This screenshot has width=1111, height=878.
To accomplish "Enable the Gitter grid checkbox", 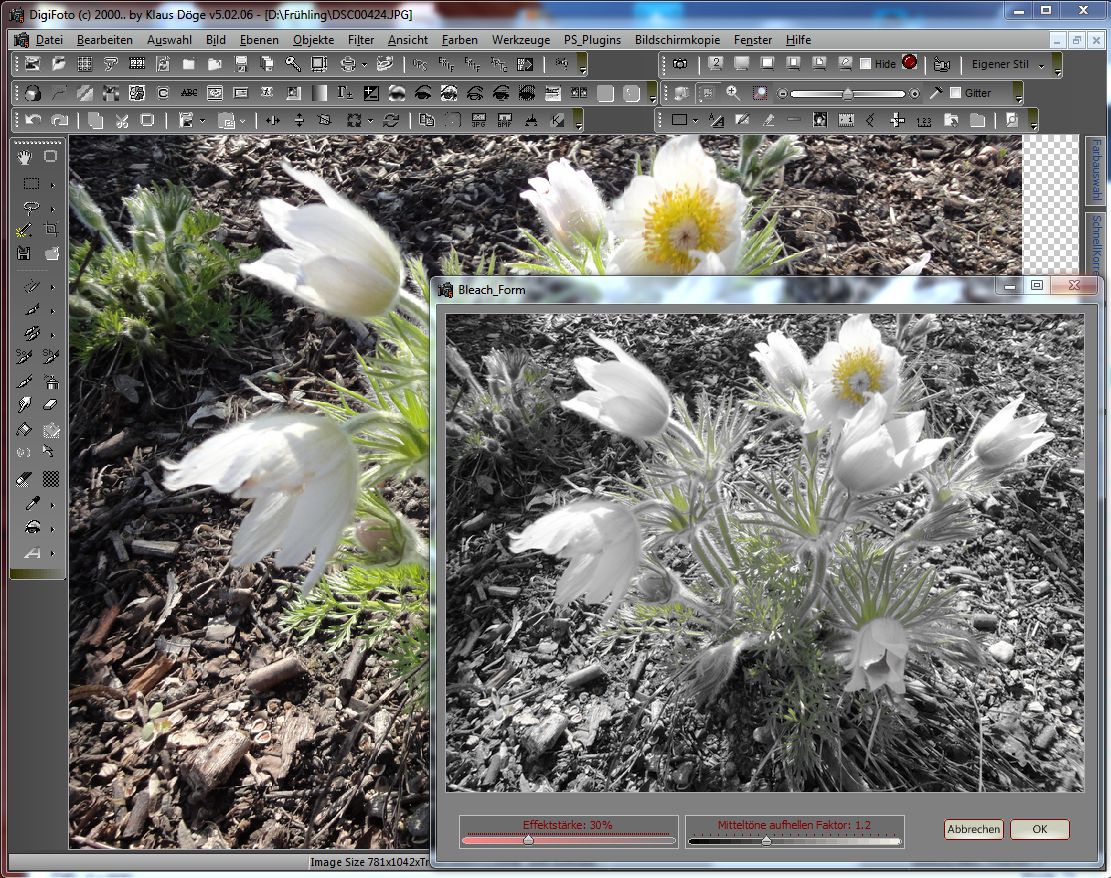I will (x=955, y=93).
